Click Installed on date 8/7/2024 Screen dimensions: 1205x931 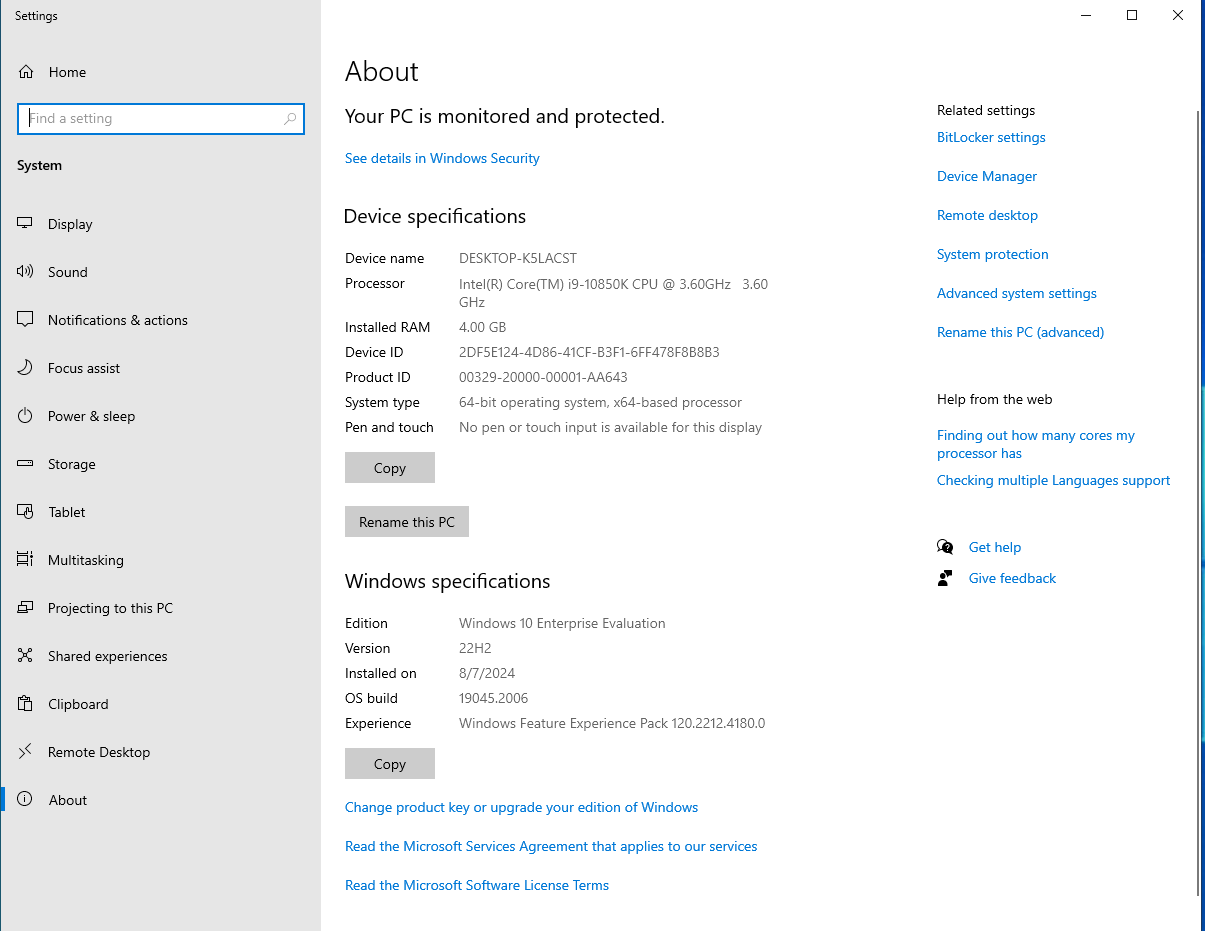[x=487, y=673]
